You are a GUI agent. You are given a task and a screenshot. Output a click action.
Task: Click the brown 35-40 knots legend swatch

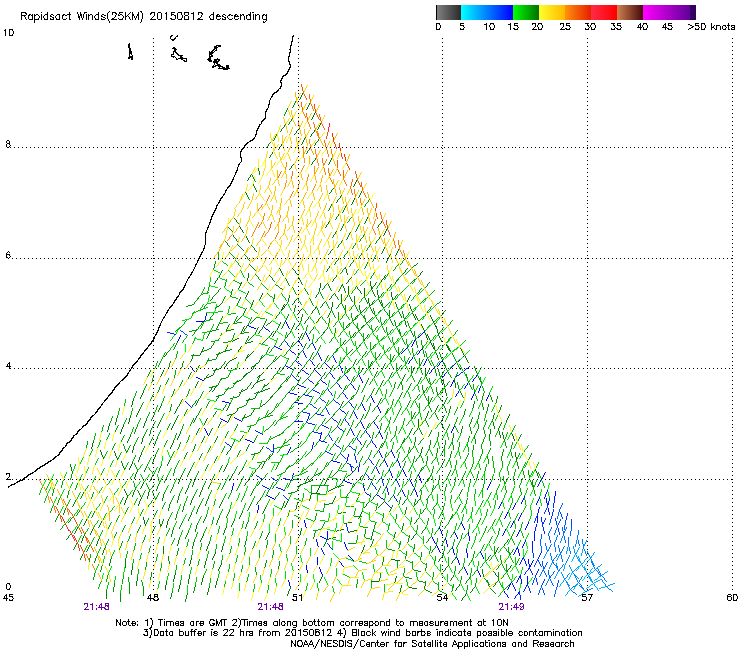pyautogui.click(x=630, y=12)
